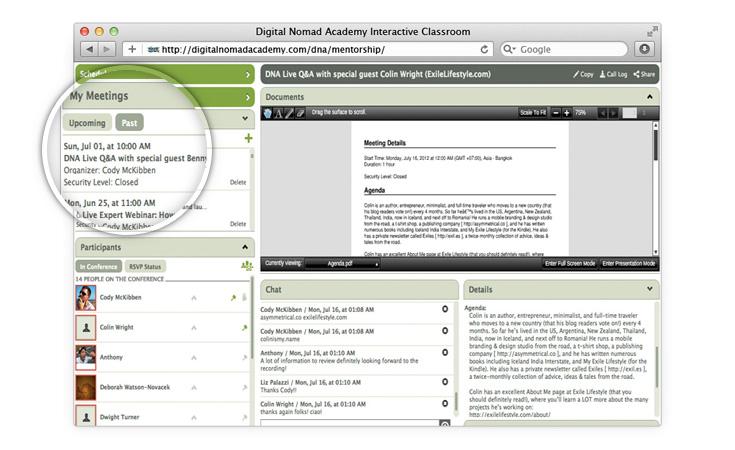Switch to Upcoming meetings tab
This screenshot has width=735, height=450.
click(87, 123)
